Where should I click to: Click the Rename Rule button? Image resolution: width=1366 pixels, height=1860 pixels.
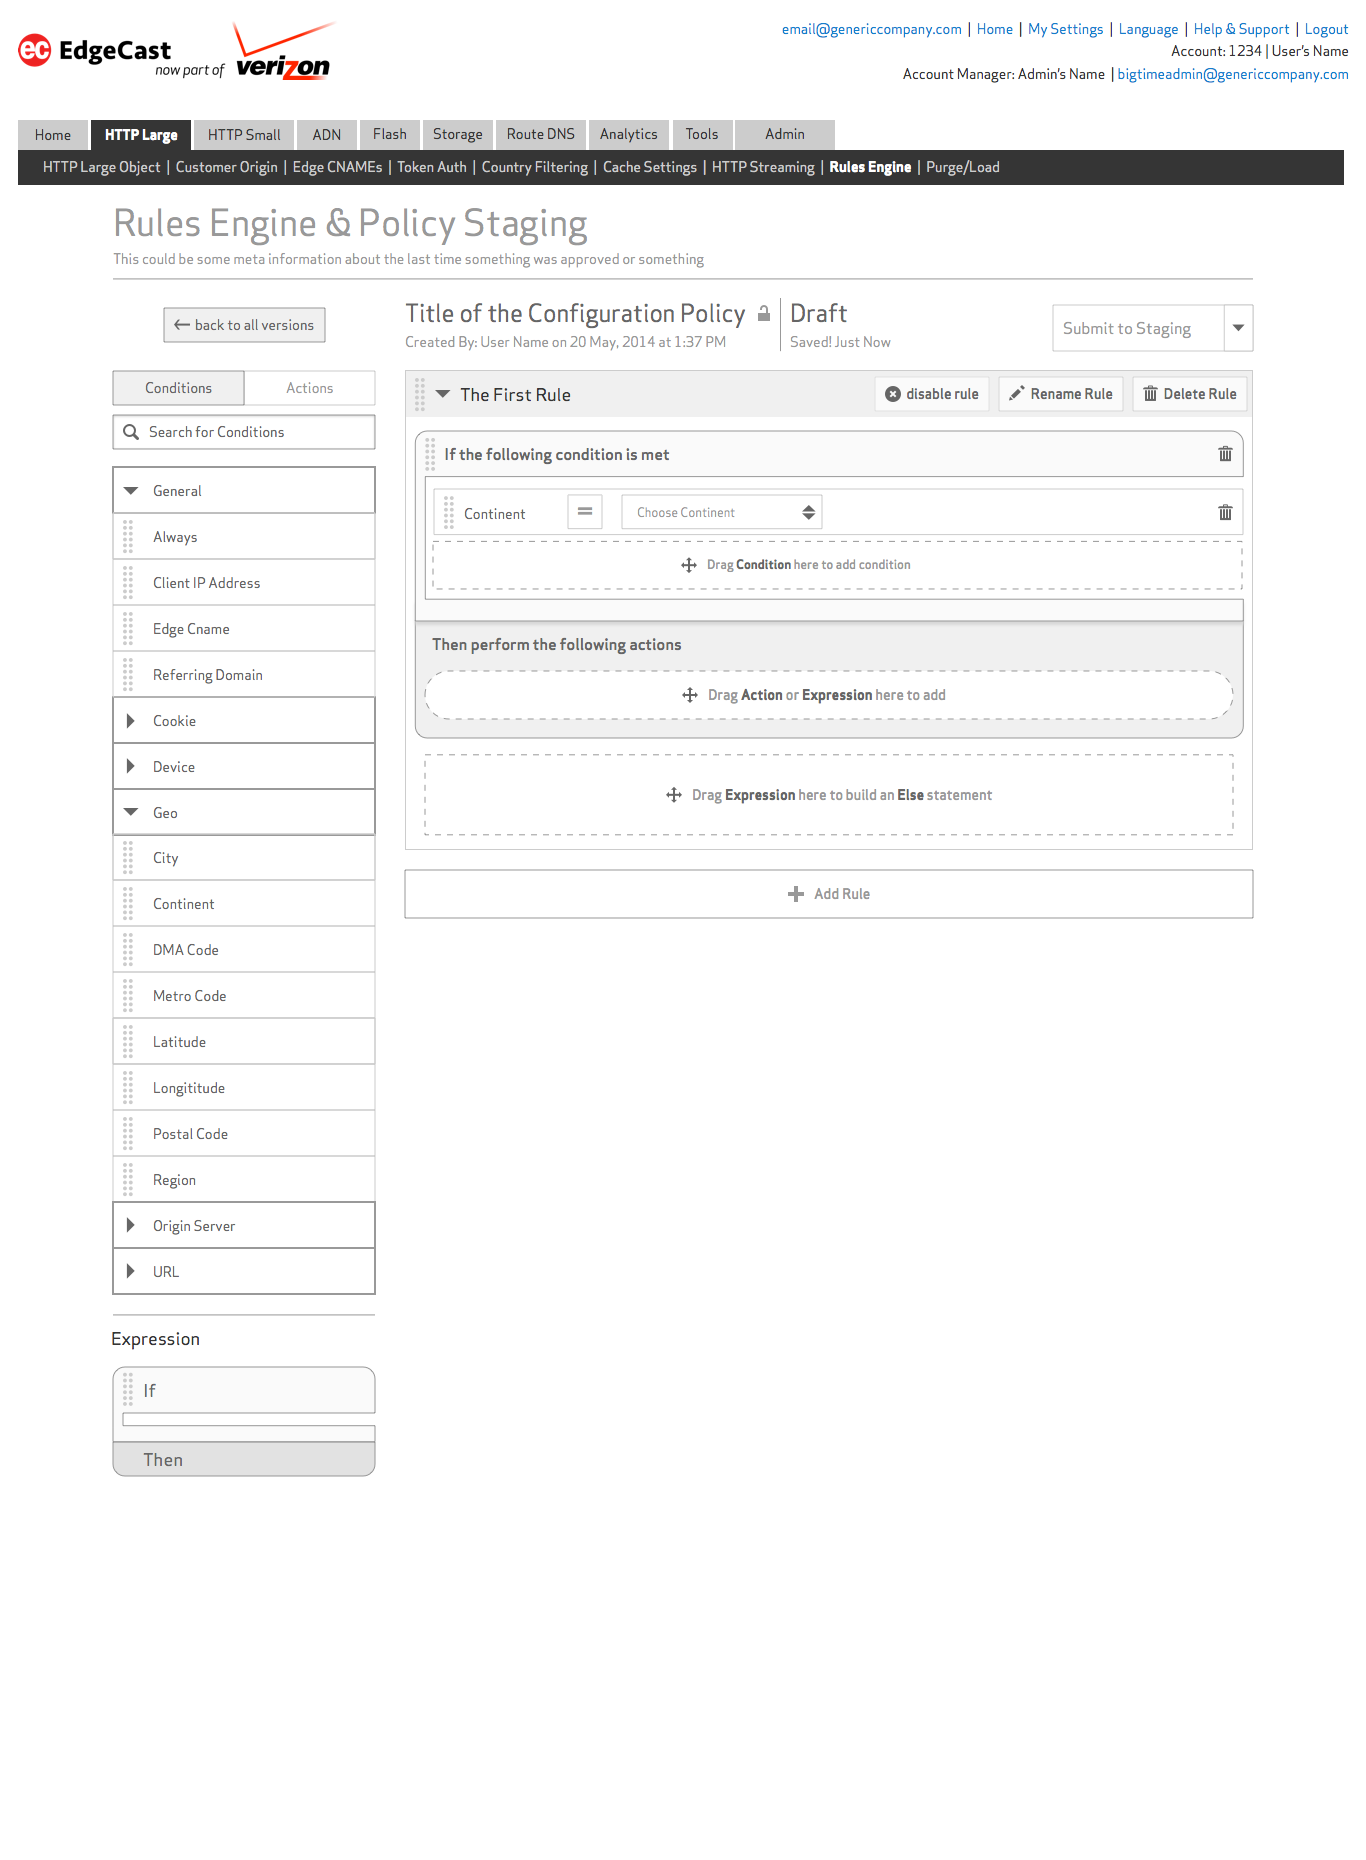coord(1061,394)
